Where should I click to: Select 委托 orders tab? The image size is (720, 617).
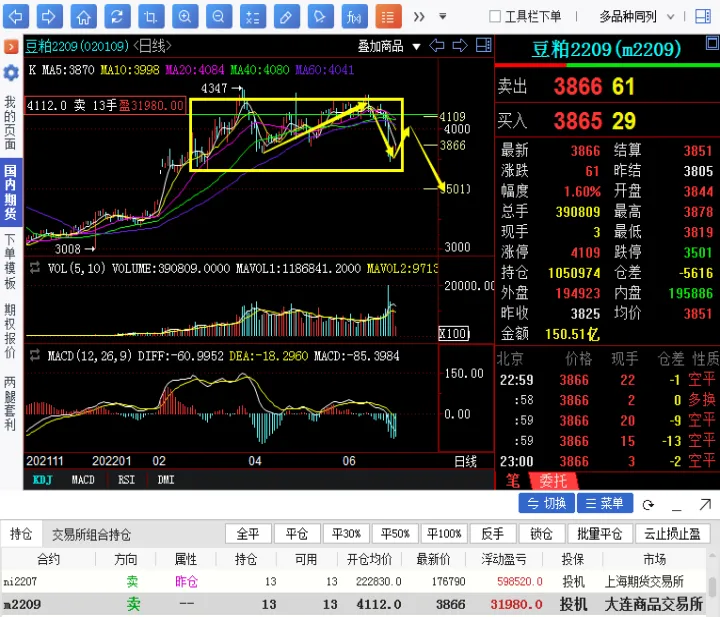tap(553, 481)
